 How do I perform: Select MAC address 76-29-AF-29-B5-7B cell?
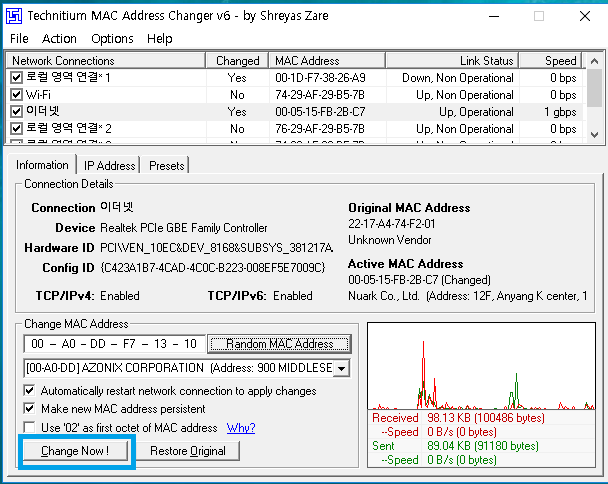pos(320,129)
